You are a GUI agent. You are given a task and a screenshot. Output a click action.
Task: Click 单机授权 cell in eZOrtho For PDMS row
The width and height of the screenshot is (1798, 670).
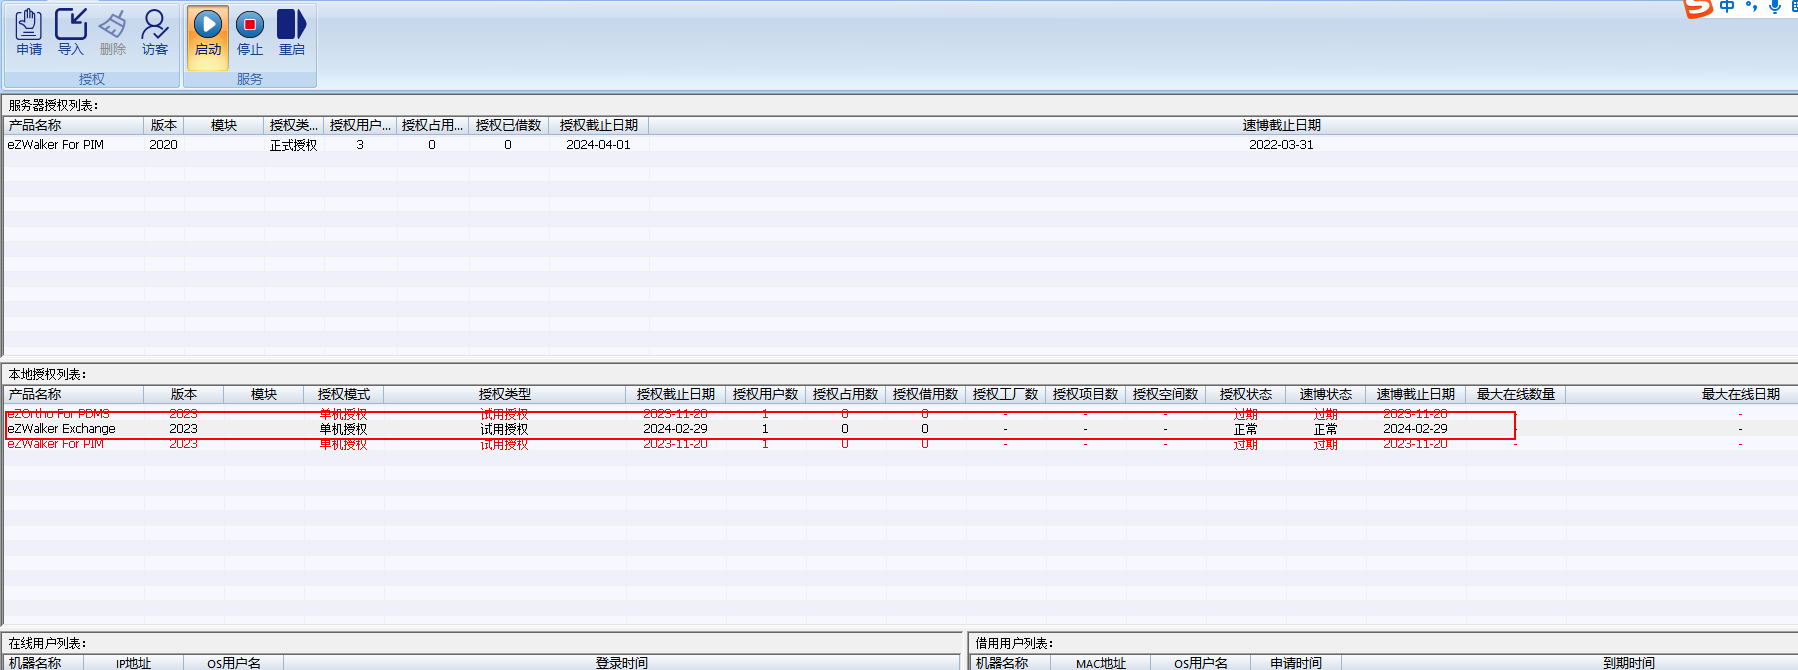(344, 414)
